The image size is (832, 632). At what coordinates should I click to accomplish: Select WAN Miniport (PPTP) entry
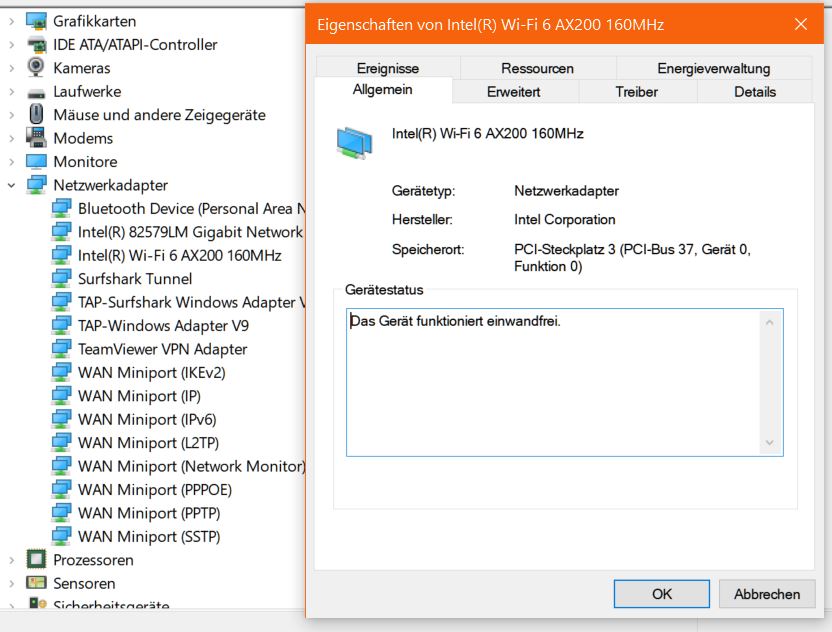click(149, 513)
